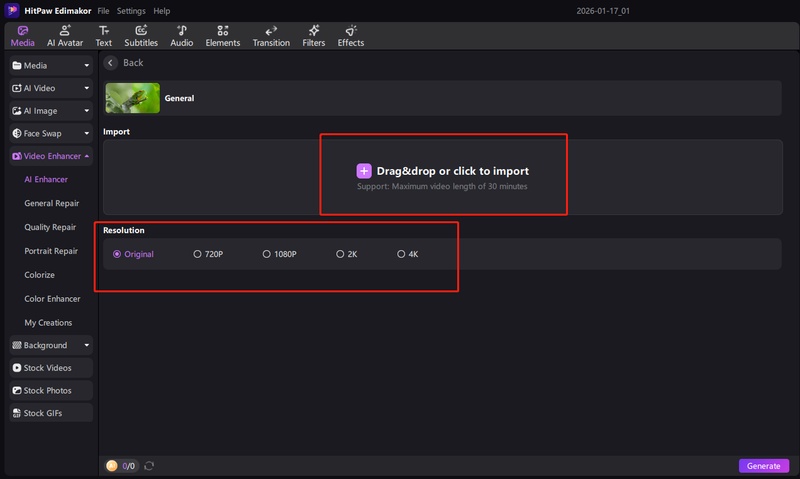
Task: Select the Filters tool icon
Action: 313,31
